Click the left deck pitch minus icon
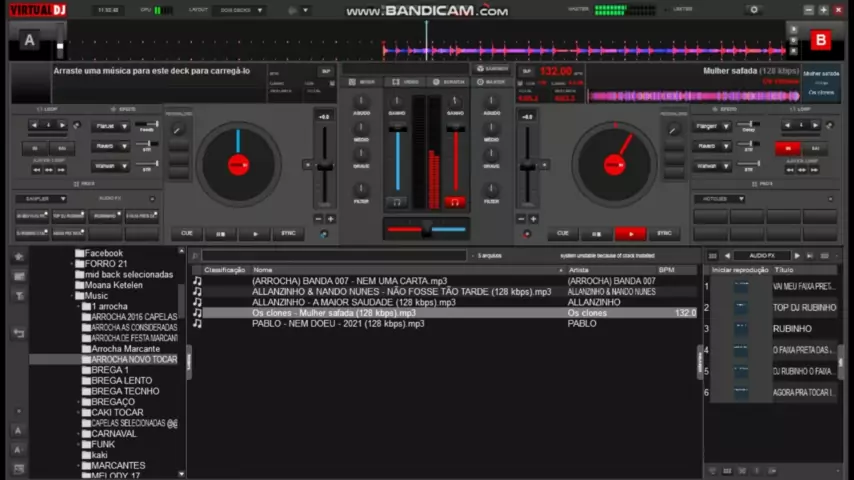The image size is (854, 480). point(319,218)
